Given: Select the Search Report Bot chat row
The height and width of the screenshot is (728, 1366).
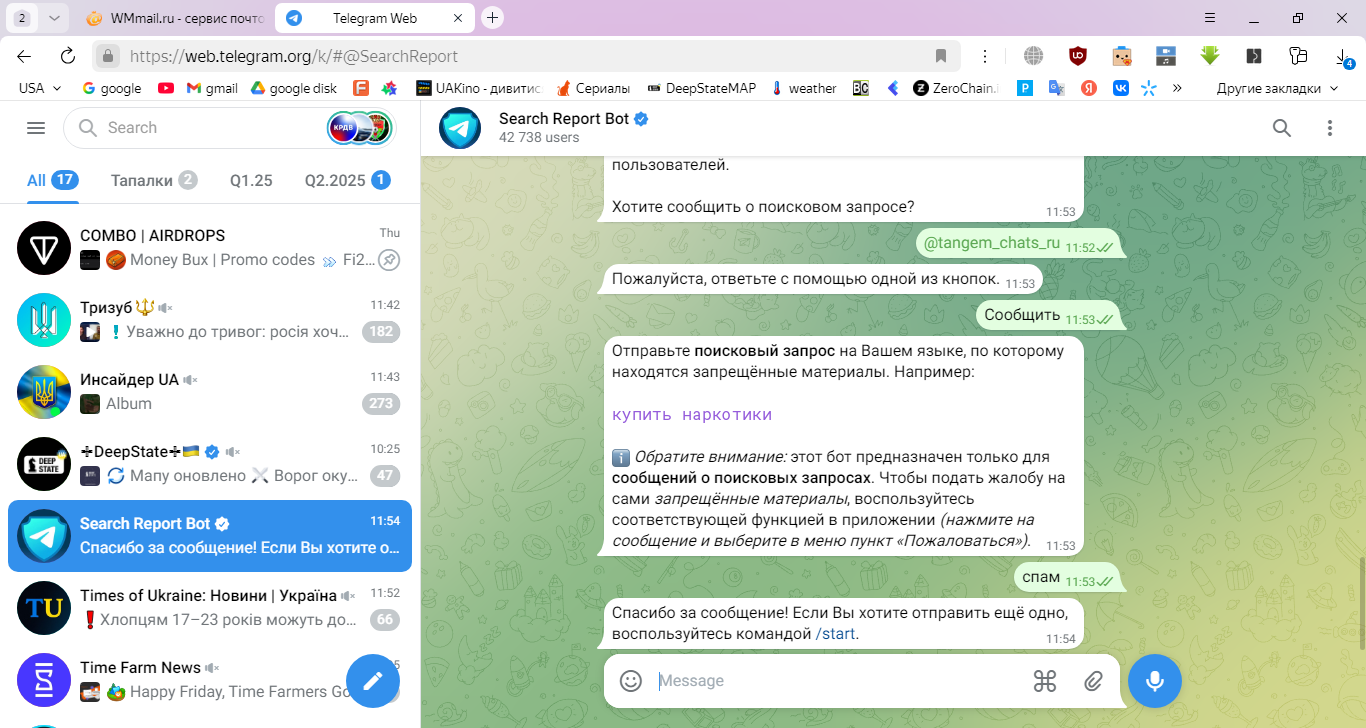Looking at the screenshot, I should pos(210,536).
